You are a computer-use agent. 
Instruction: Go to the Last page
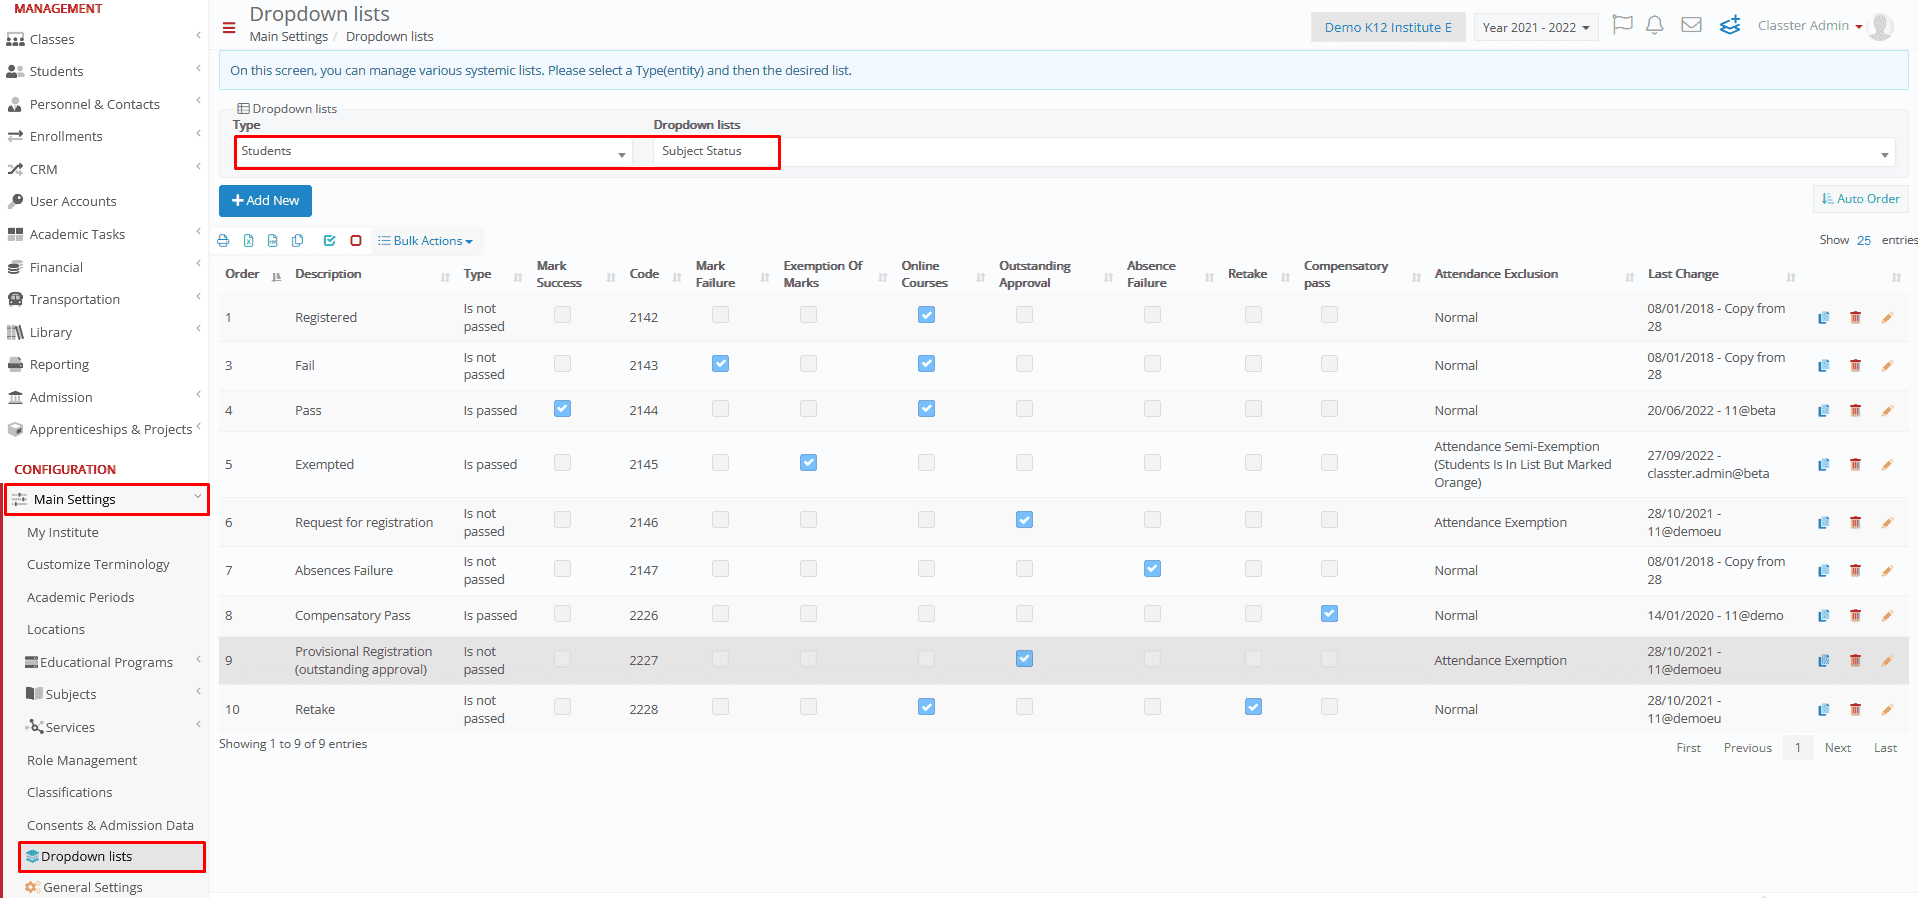1885,748
